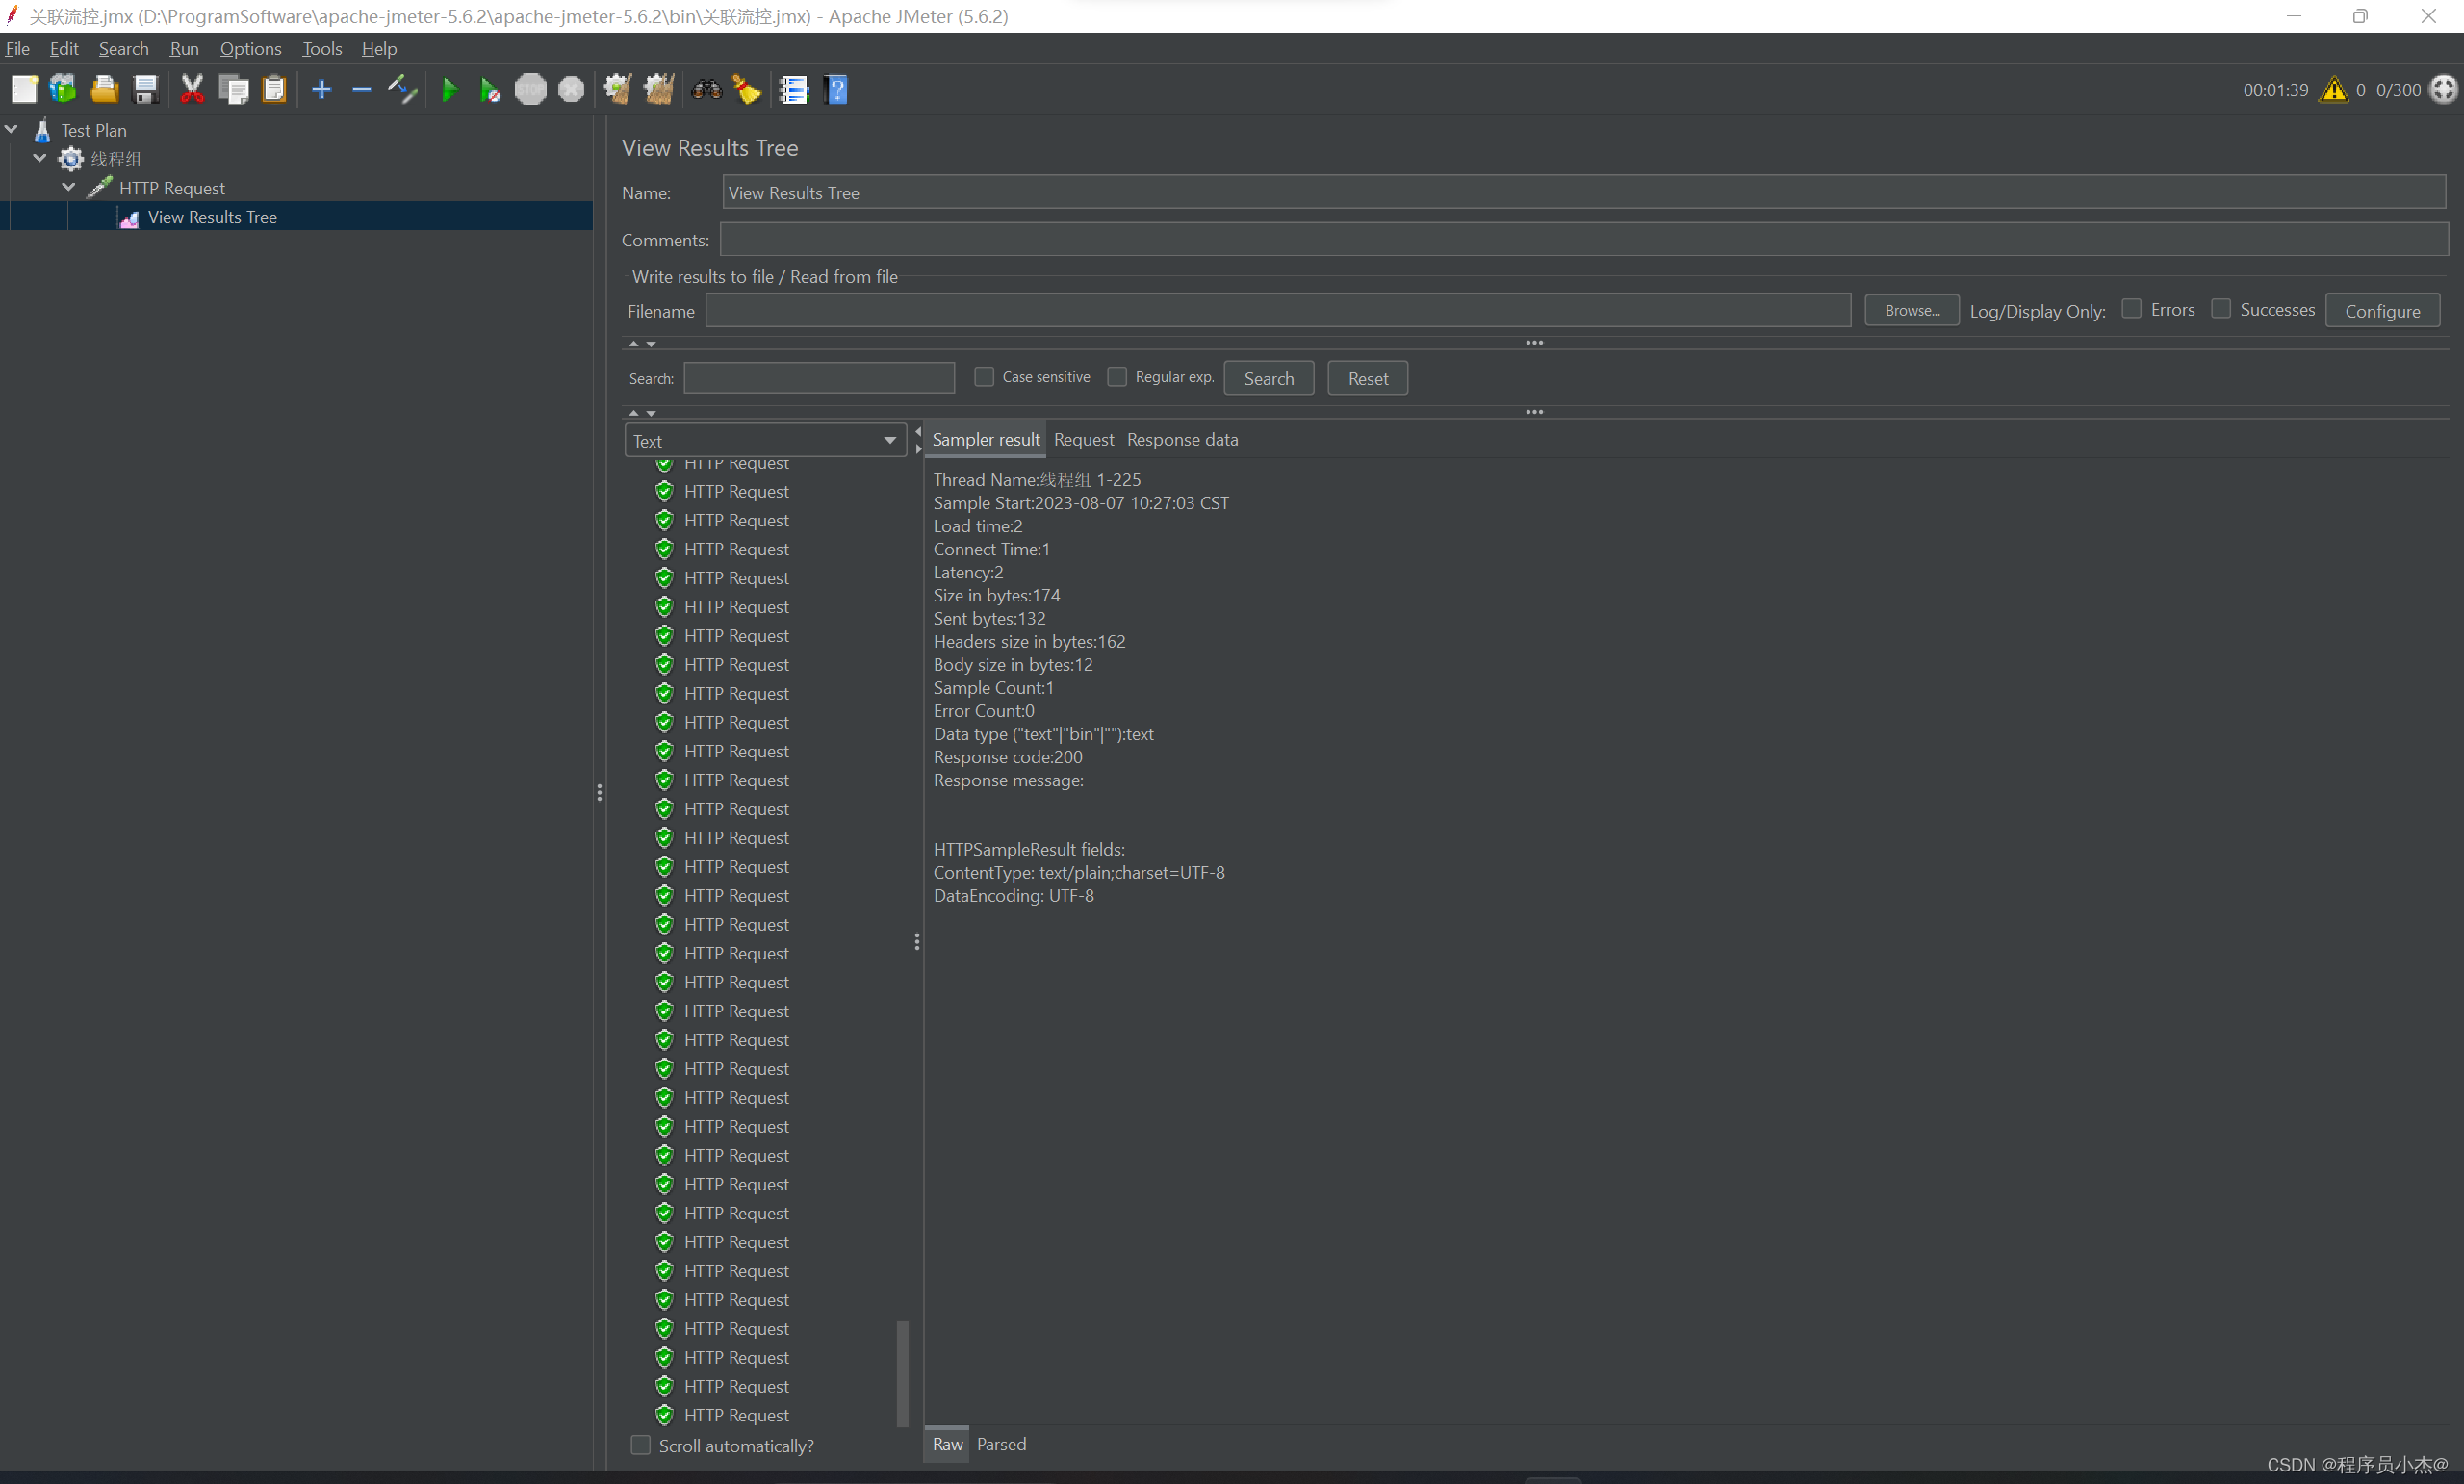Start the test with green play icon
The image size is (2464, 1484).
449,90
